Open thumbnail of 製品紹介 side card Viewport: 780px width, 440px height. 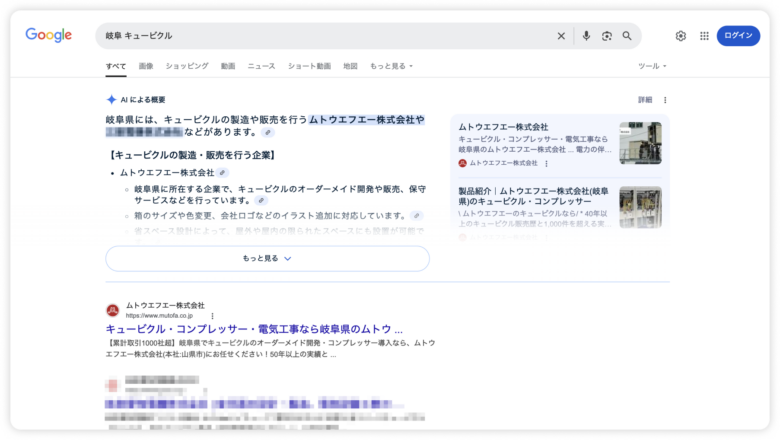pos(640,207)
